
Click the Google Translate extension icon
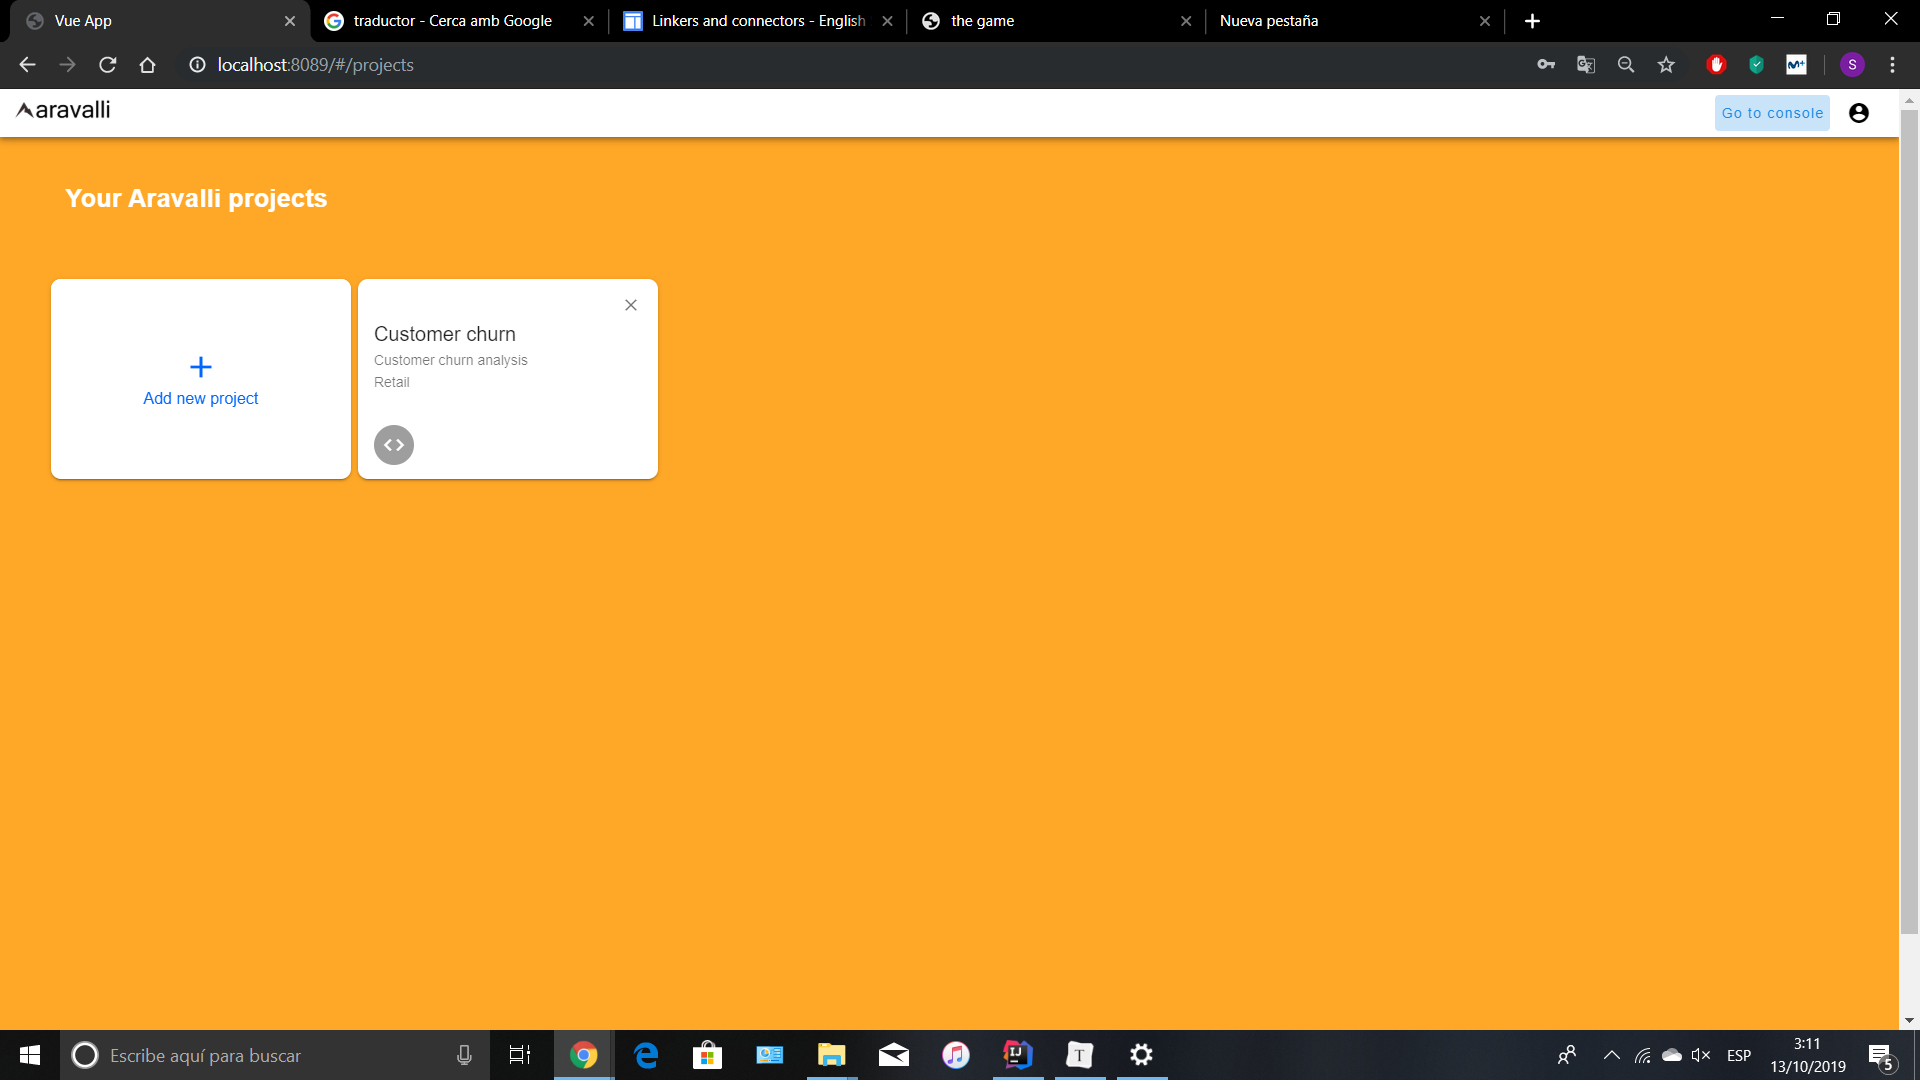[x=1586, y=65]
